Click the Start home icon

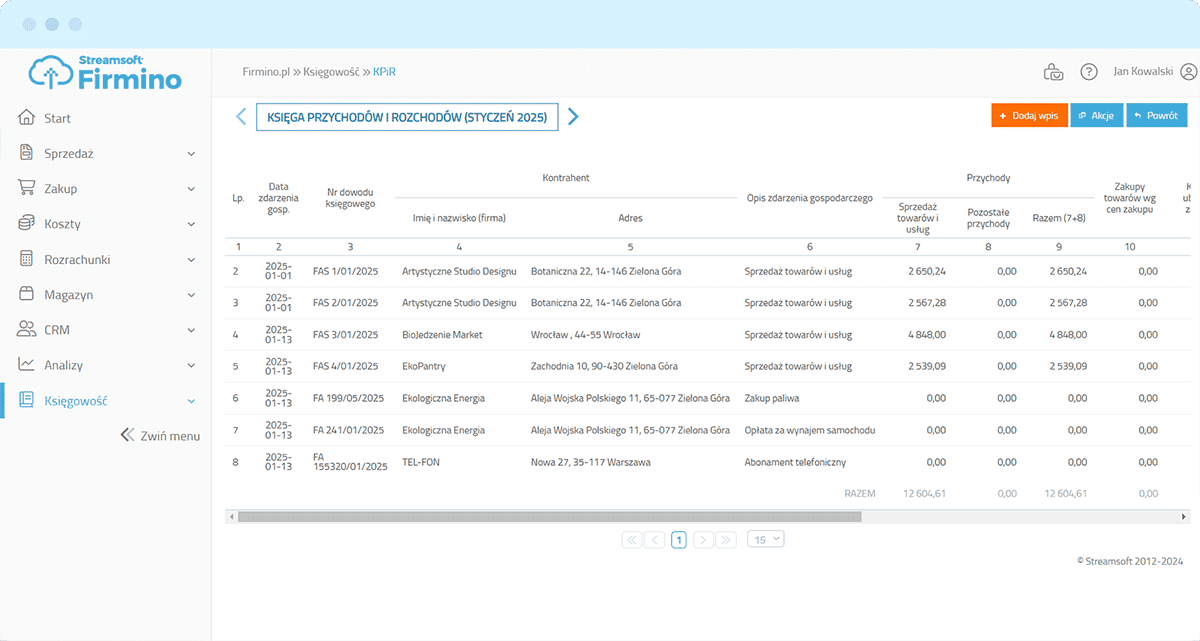(27, 118)
